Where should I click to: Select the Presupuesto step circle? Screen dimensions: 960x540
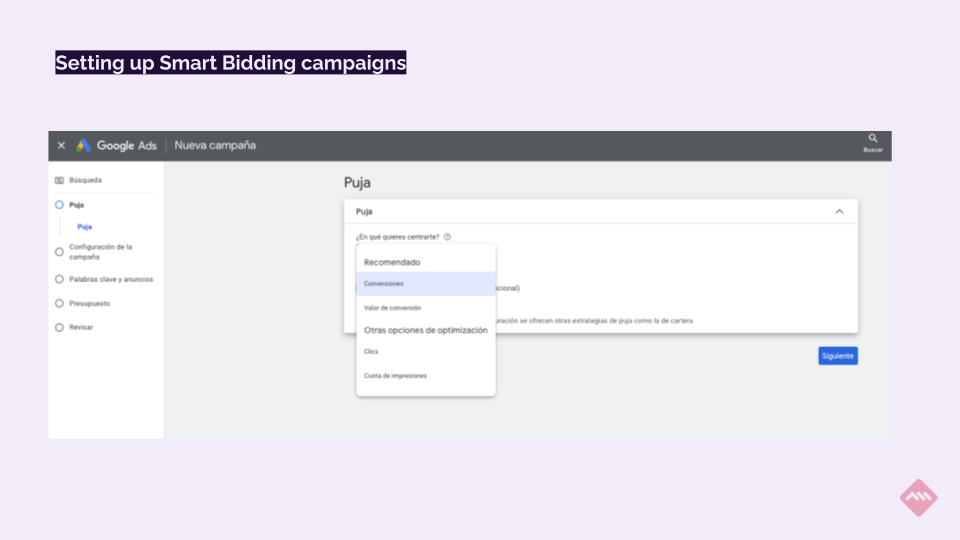point(59,304)
